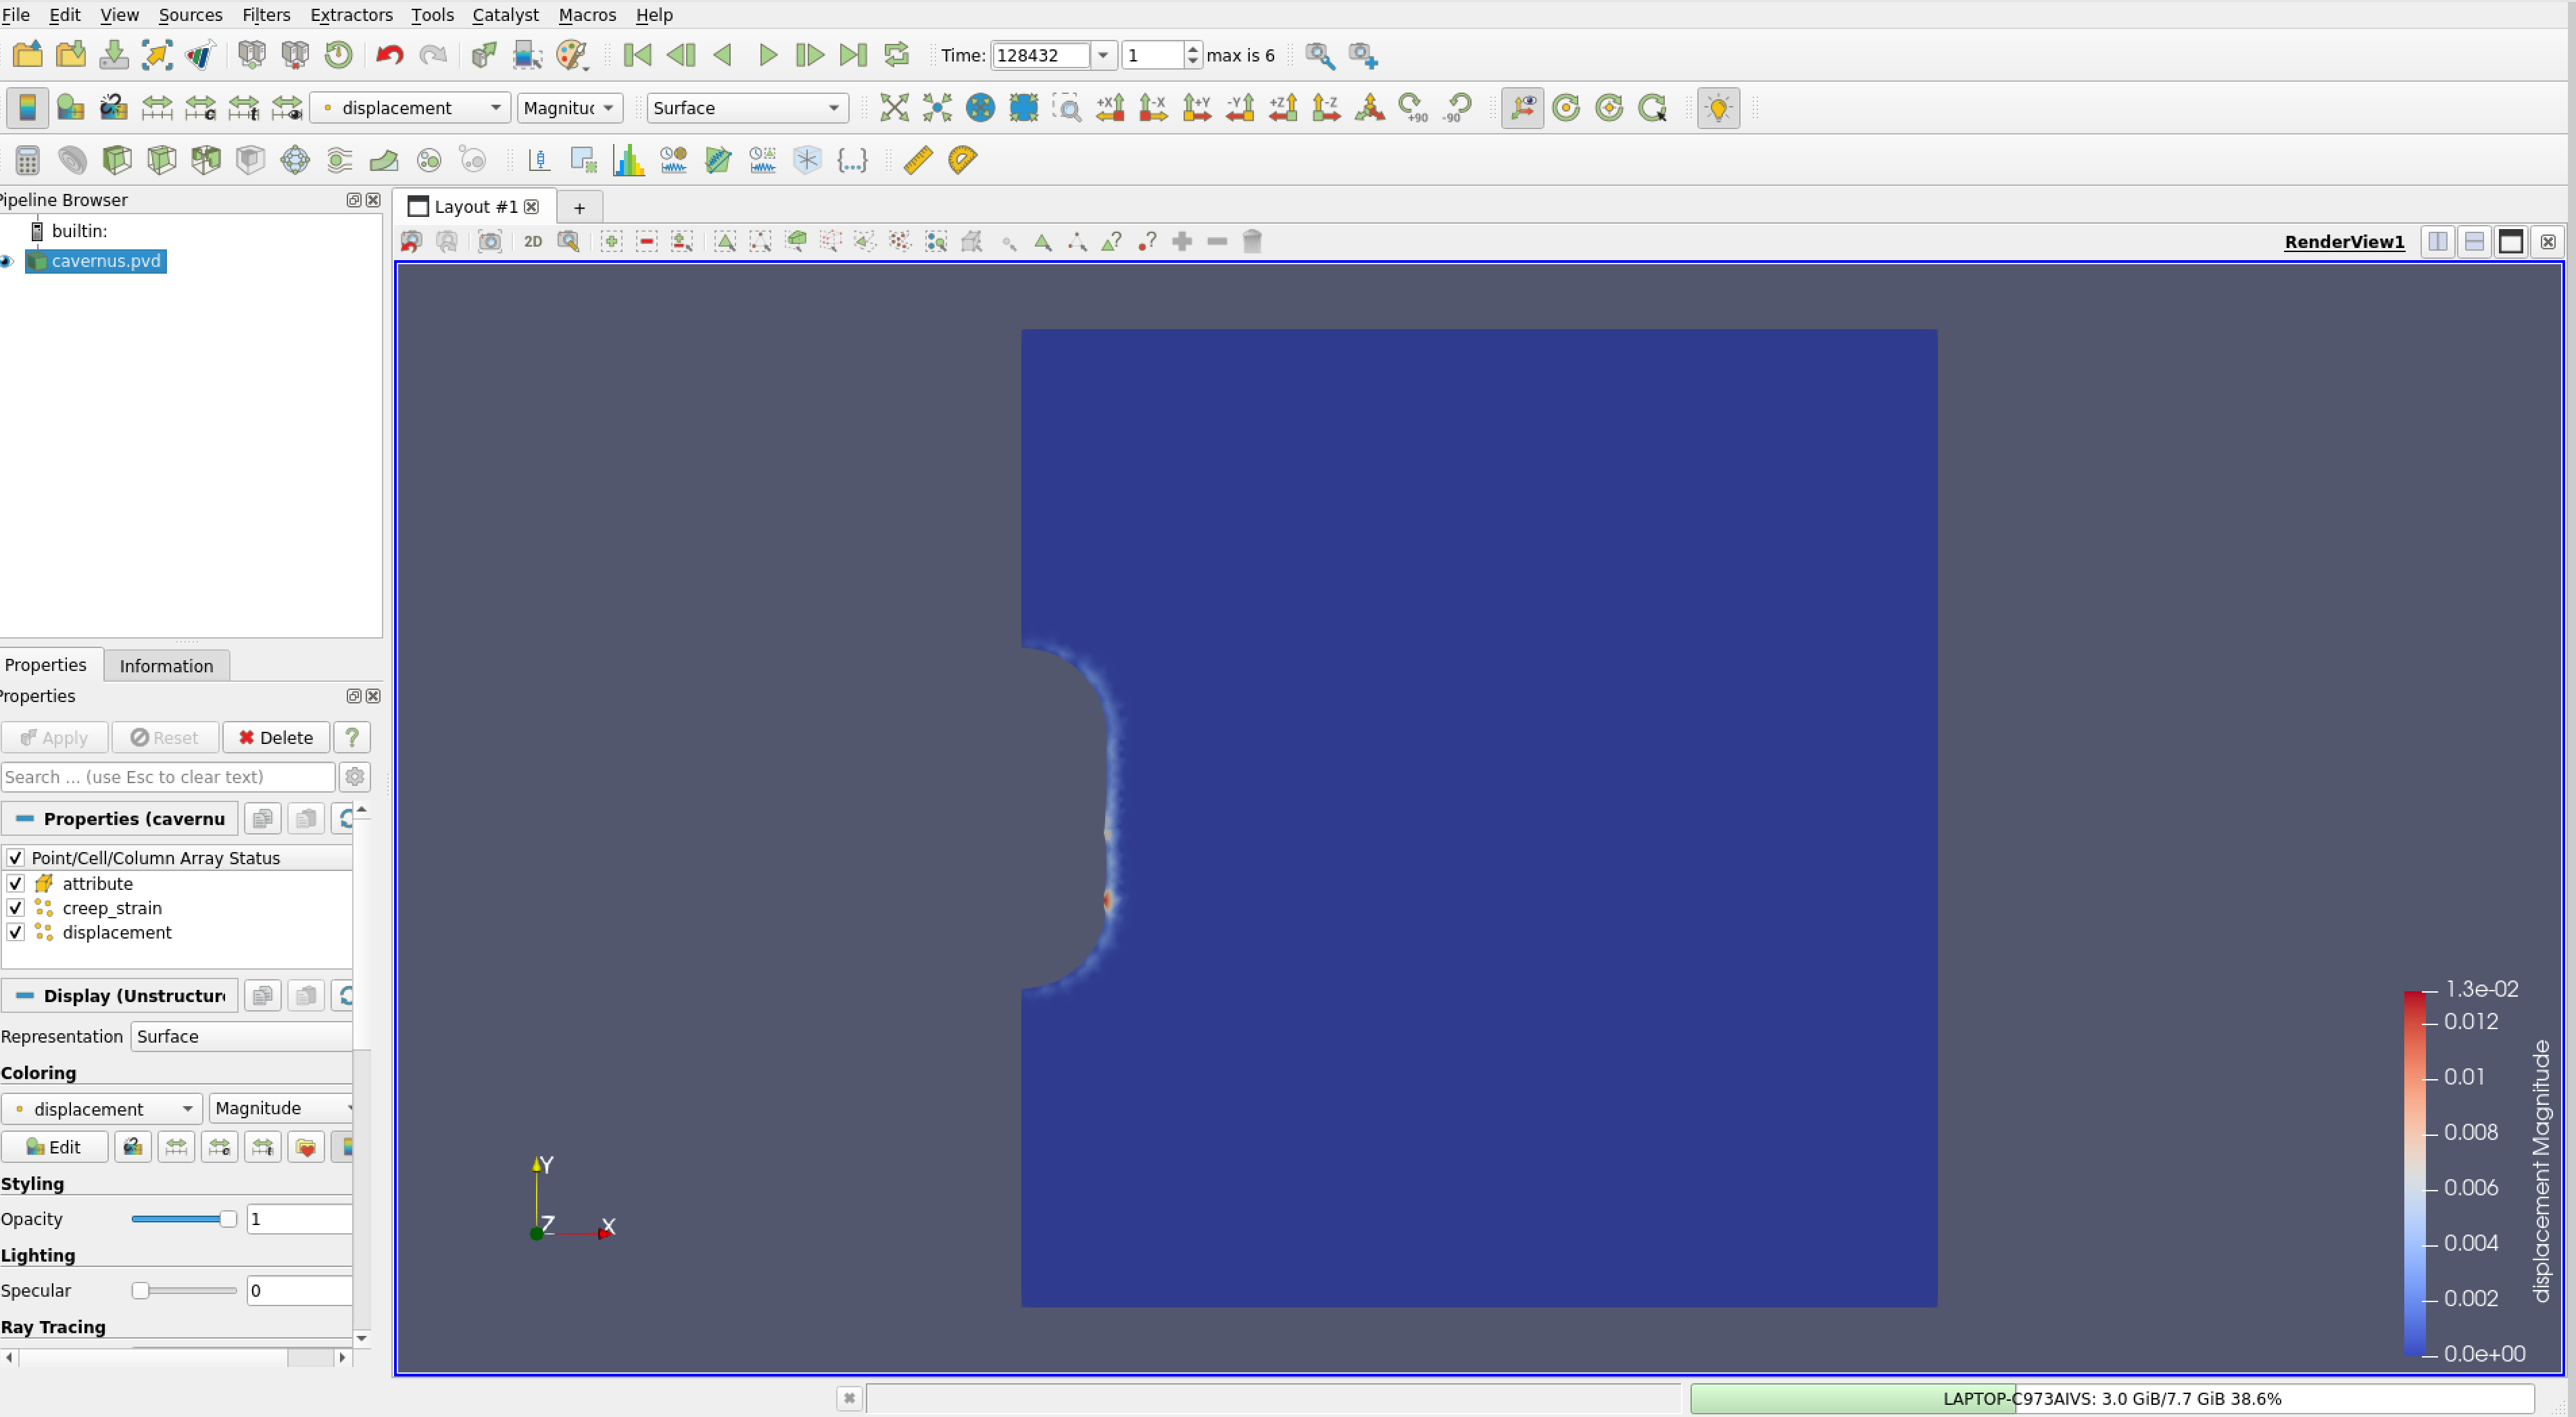Set view direction to +X
Image resolution: width=2576 pixels, height=1417 pixels.
(x=1110, y=107)
